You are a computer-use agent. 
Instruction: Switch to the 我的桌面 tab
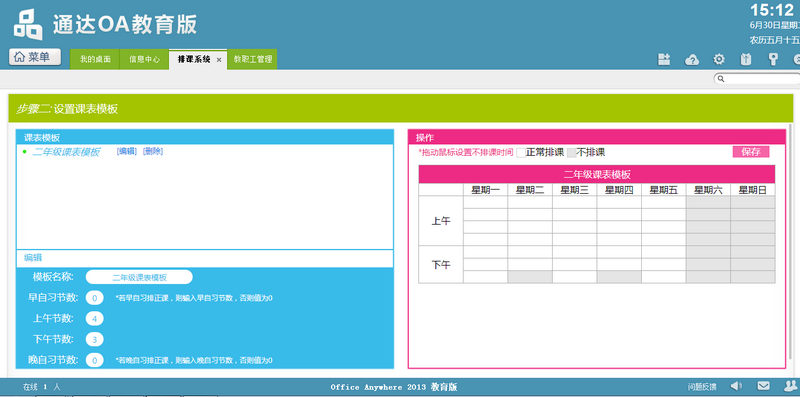click(x=94, y=59)
